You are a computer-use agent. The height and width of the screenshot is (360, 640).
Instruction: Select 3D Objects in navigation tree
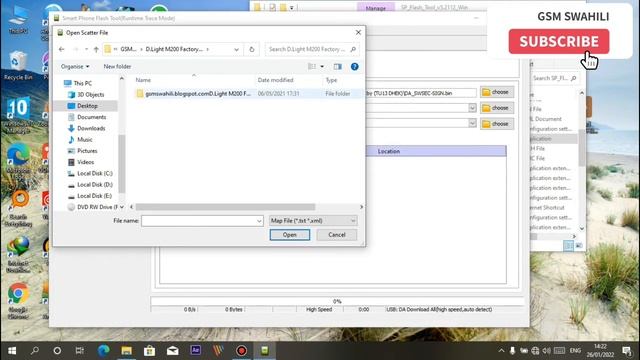[x=91, y=95]
